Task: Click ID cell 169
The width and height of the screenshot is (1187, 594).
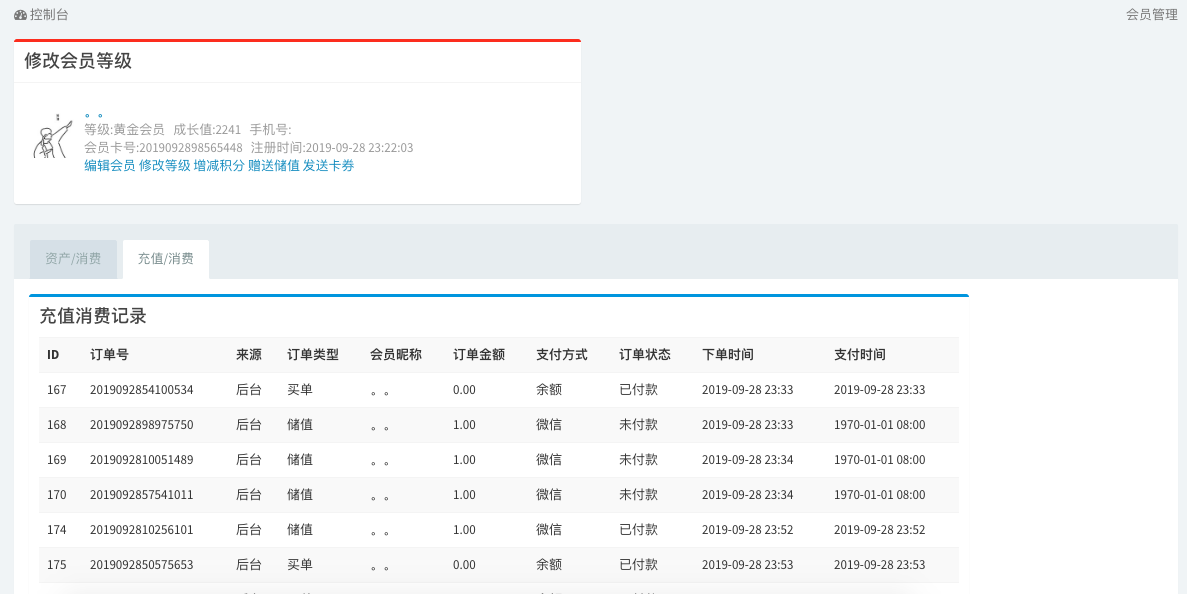Action: click(57, 460)
